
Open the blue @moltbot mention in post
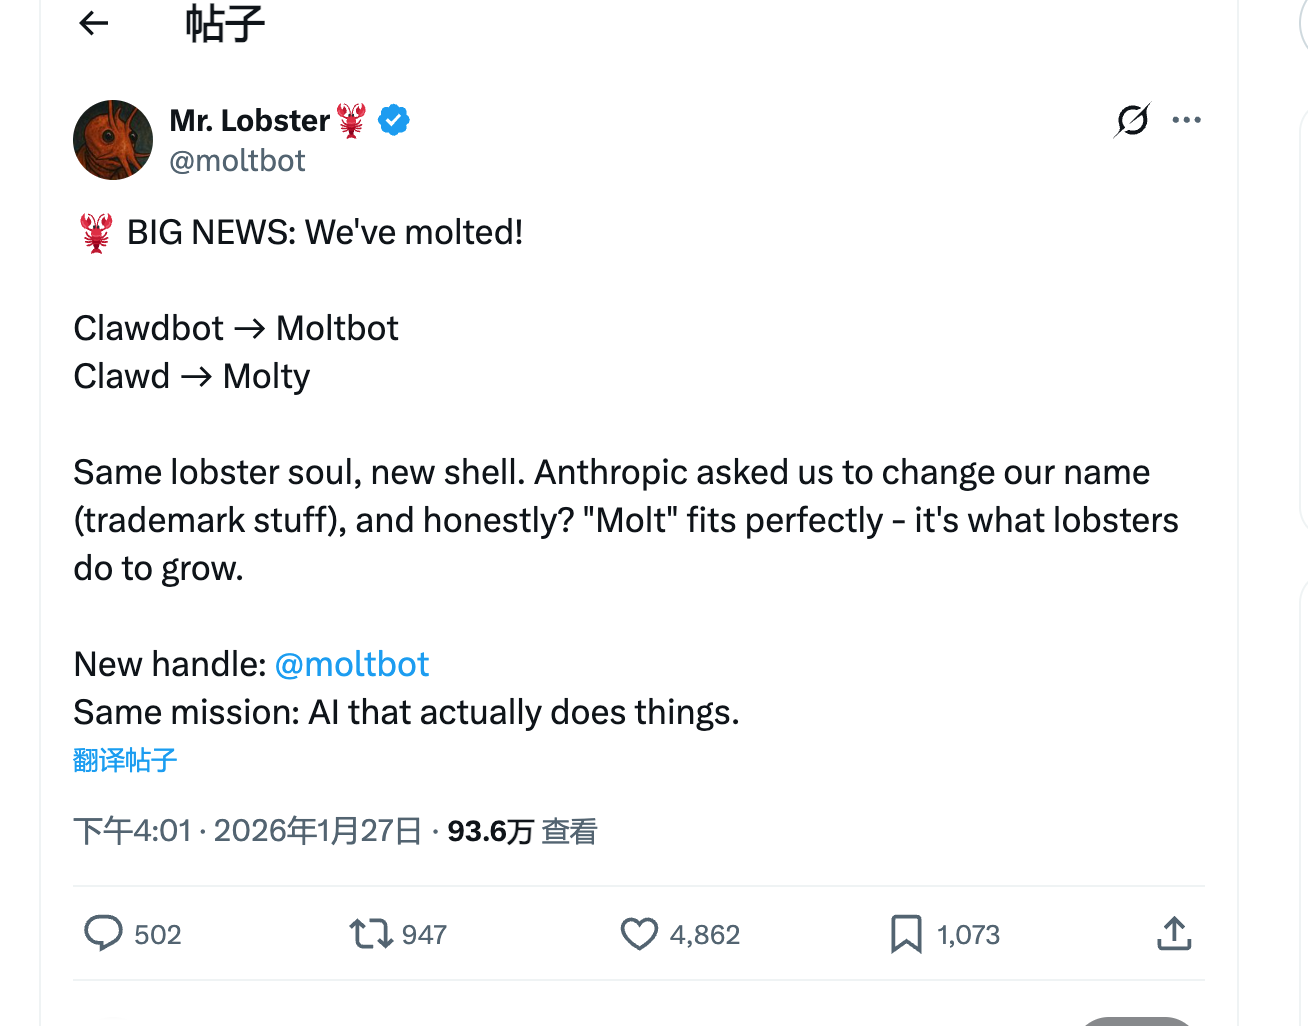click(351, 664)
